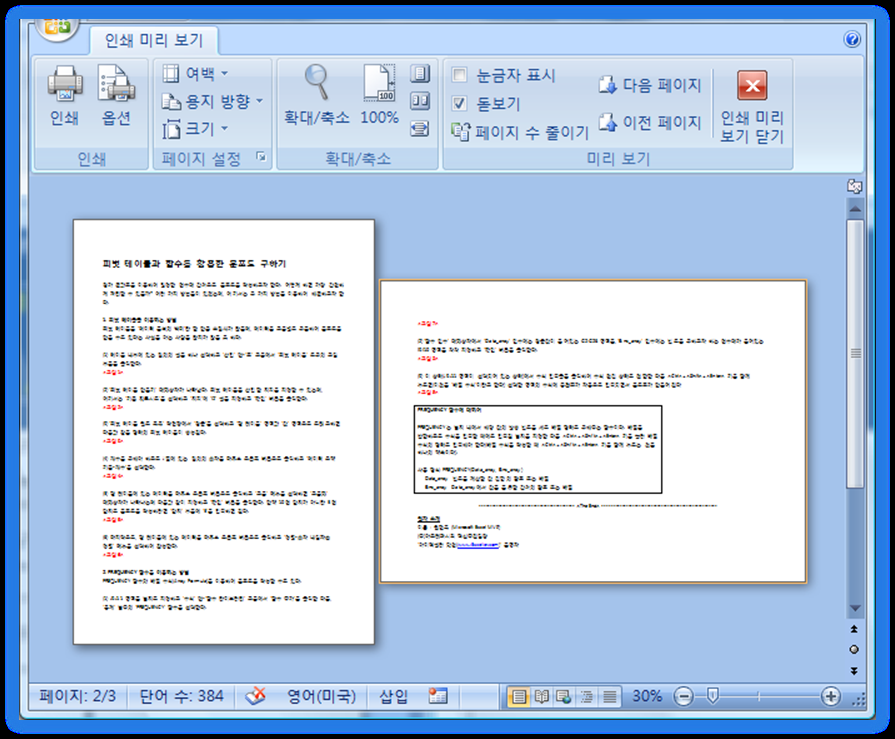
Task: Select the 인쇄 미리 보기 ribbon tab
Action: click(154, 40)
